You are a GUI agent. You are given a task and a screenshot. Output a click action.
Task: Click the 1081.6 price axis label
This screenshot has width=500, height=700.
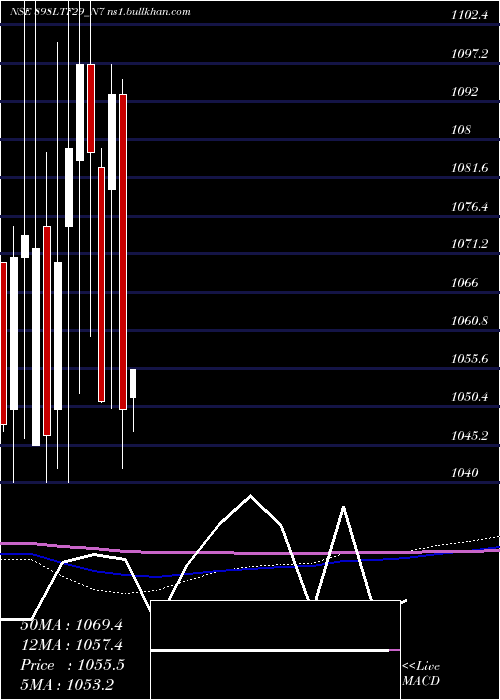point(469,168)
